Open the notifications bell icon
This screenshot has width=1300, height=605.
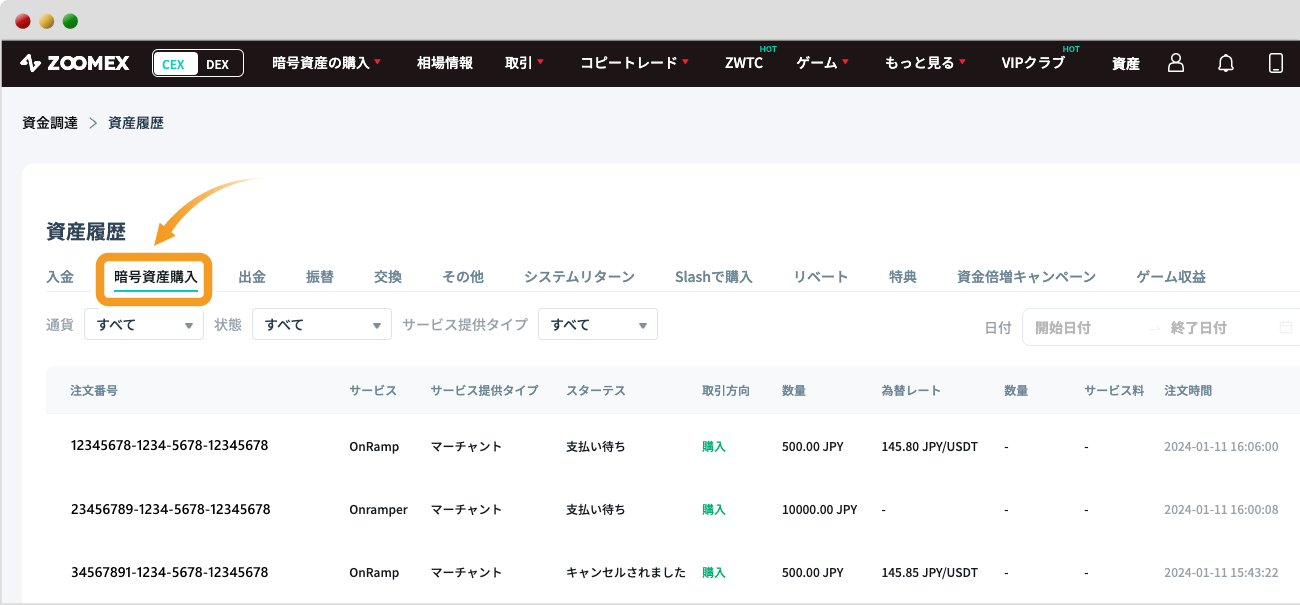(1226, 63)
